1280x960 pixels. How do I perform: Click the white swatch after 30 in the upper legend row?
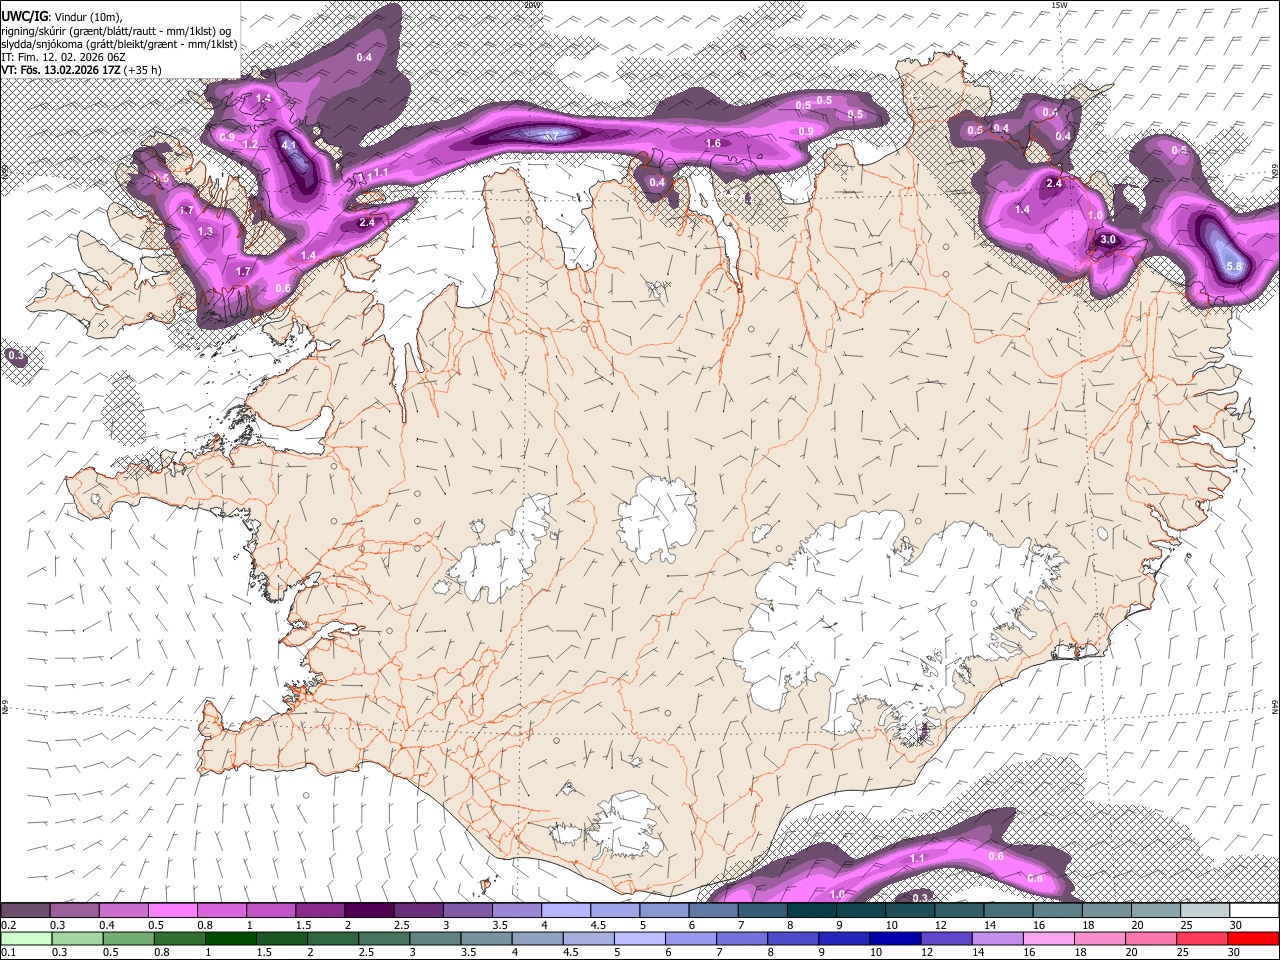[1255, 911]
